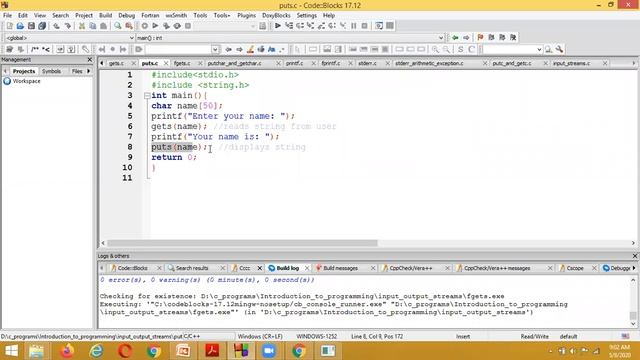The width and height of the screenshot is (640, 360).
Task: Open the global scope dropdown
Action: coord(131,38)
